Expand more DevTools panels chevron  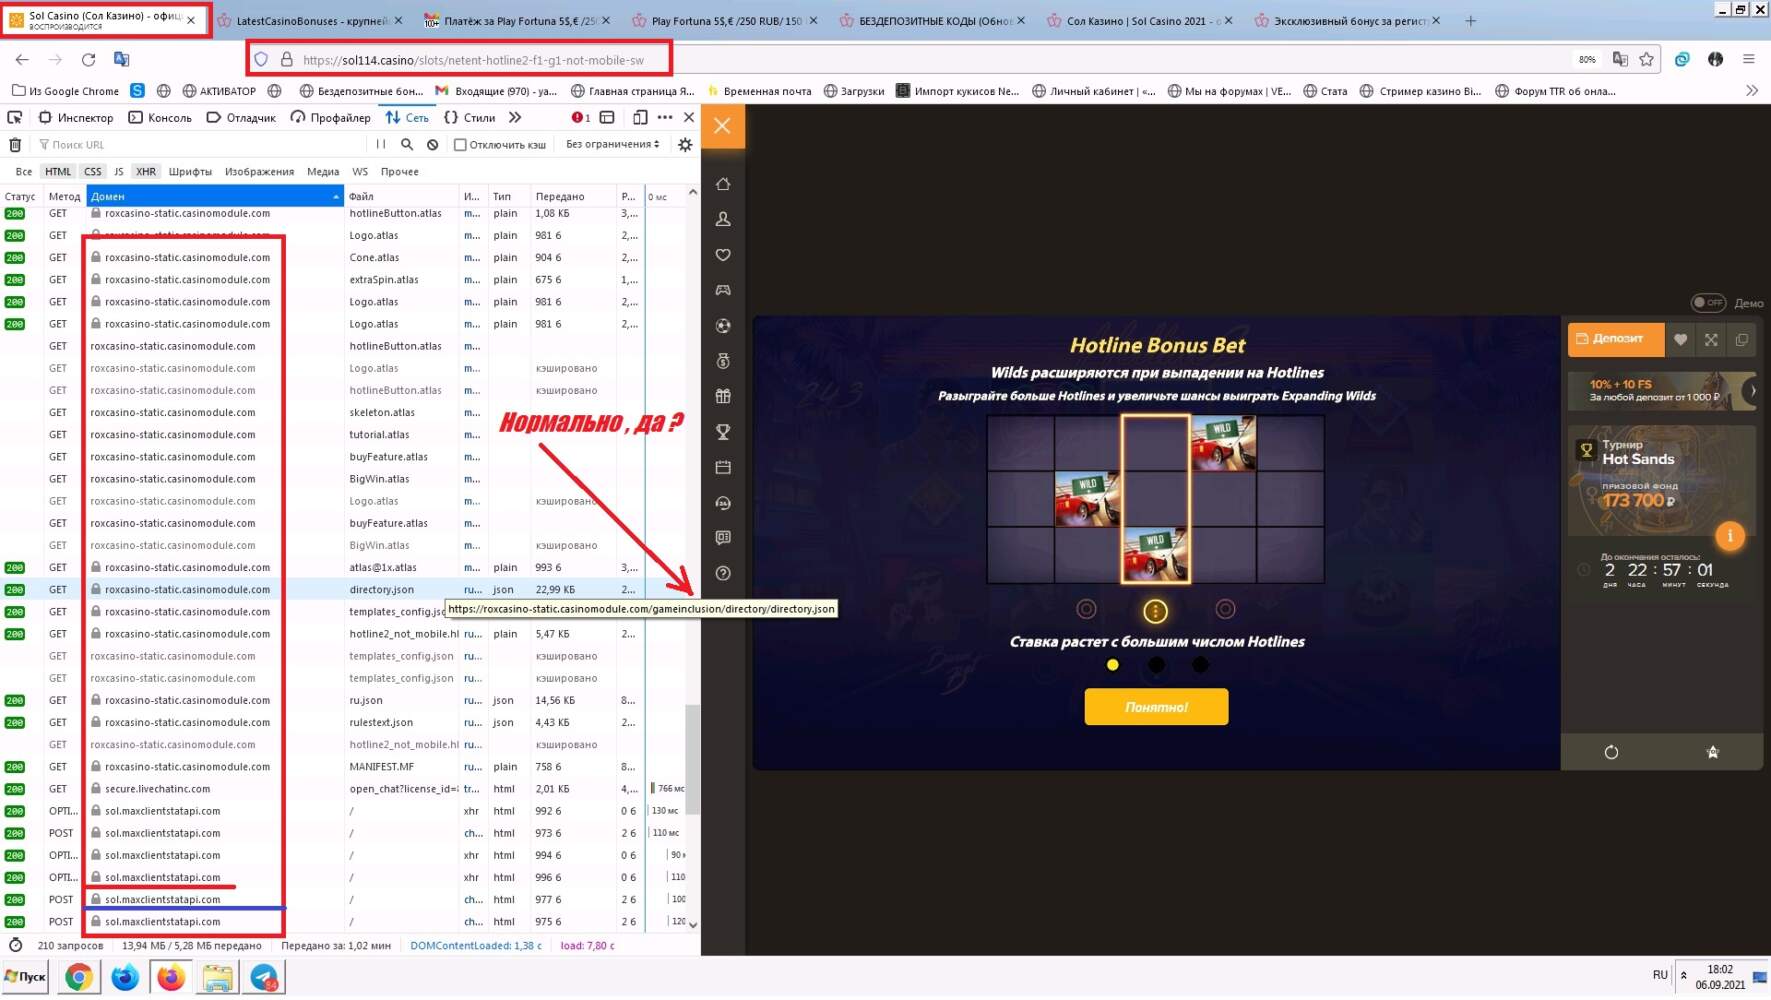tap(515, 117)
